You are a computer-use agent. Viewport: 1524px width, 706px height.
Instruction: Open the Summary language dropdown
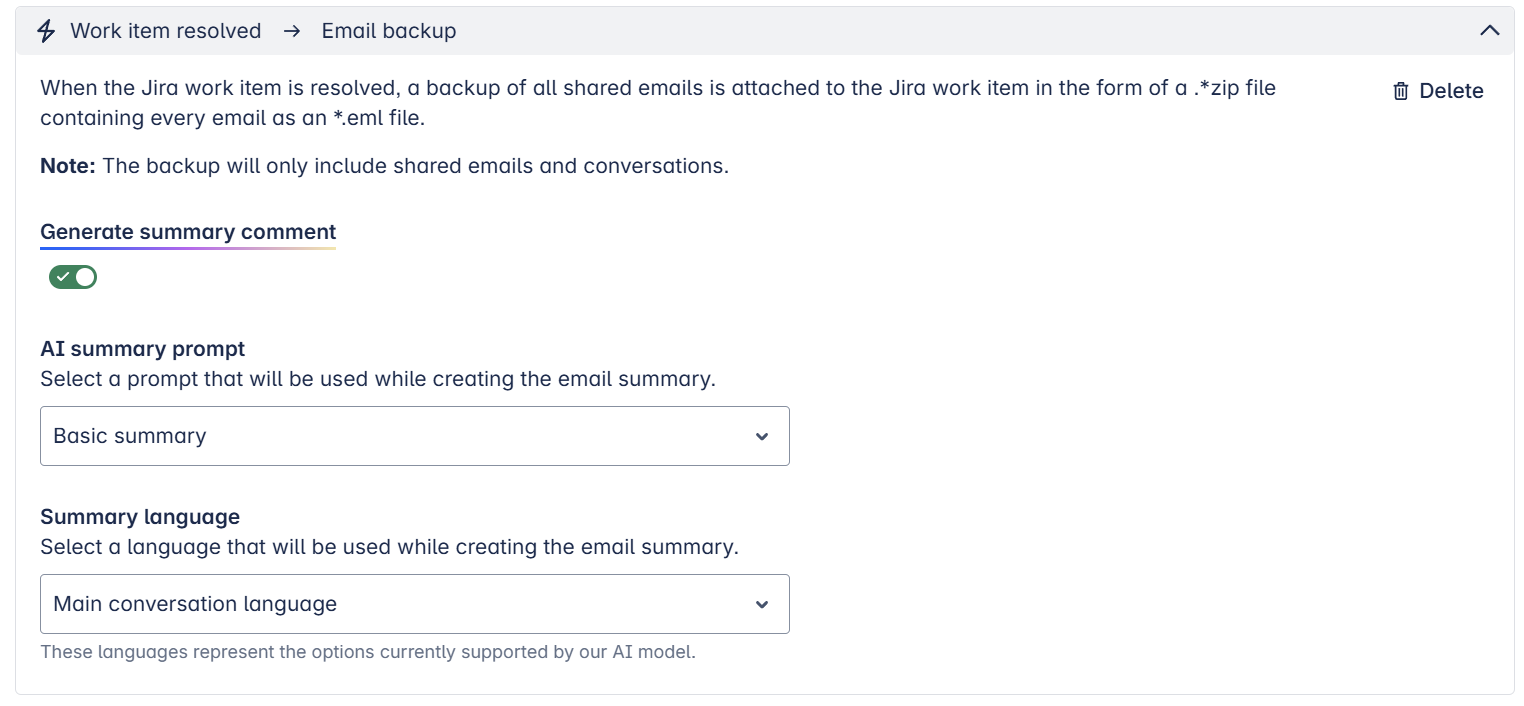click(x=414, y=604)
